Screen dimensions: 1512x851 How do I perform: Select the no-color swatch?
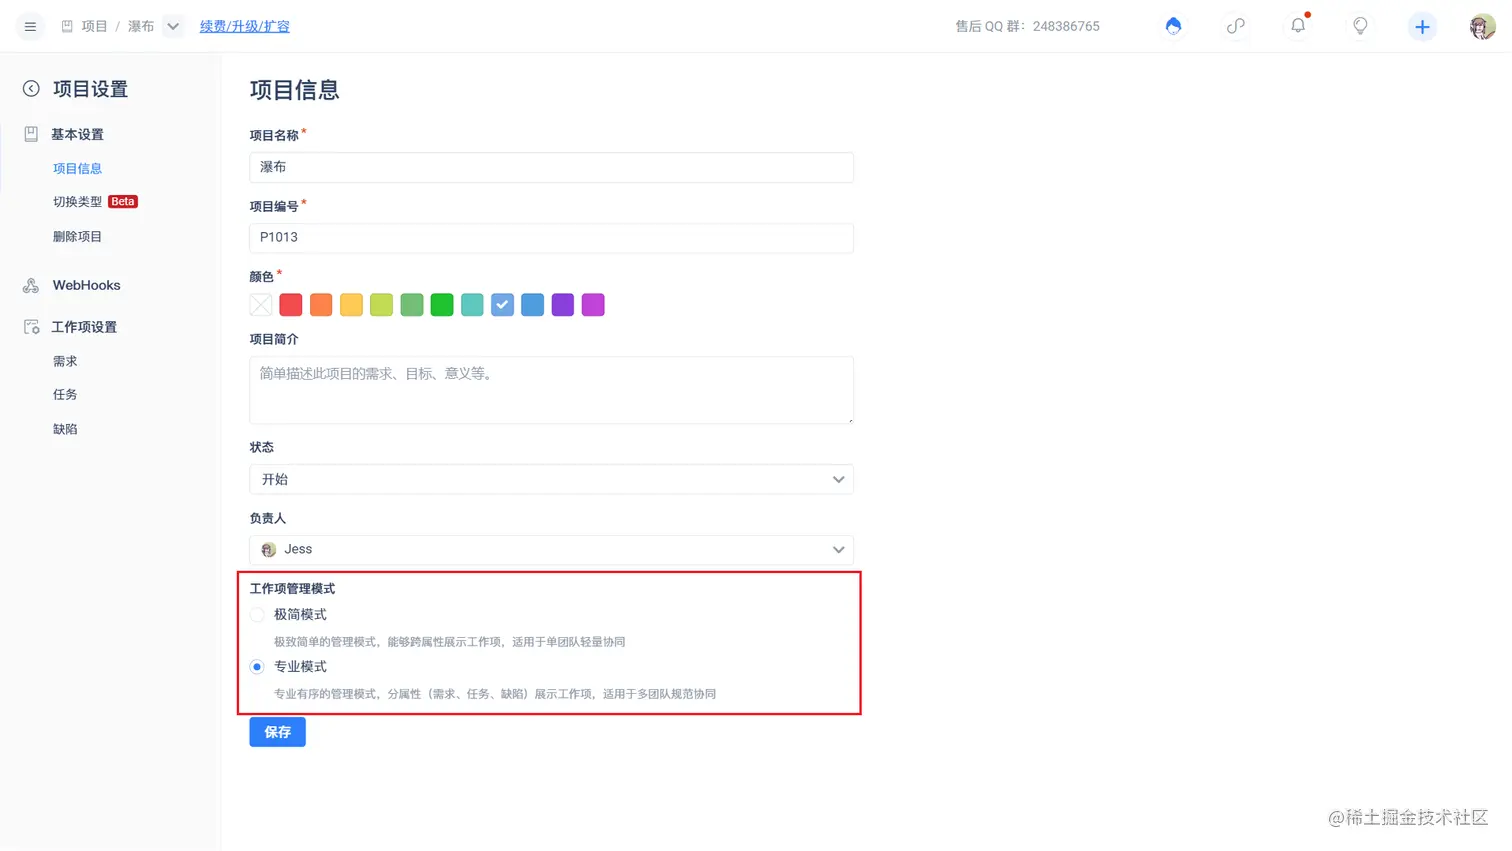(x=261, y=305)
